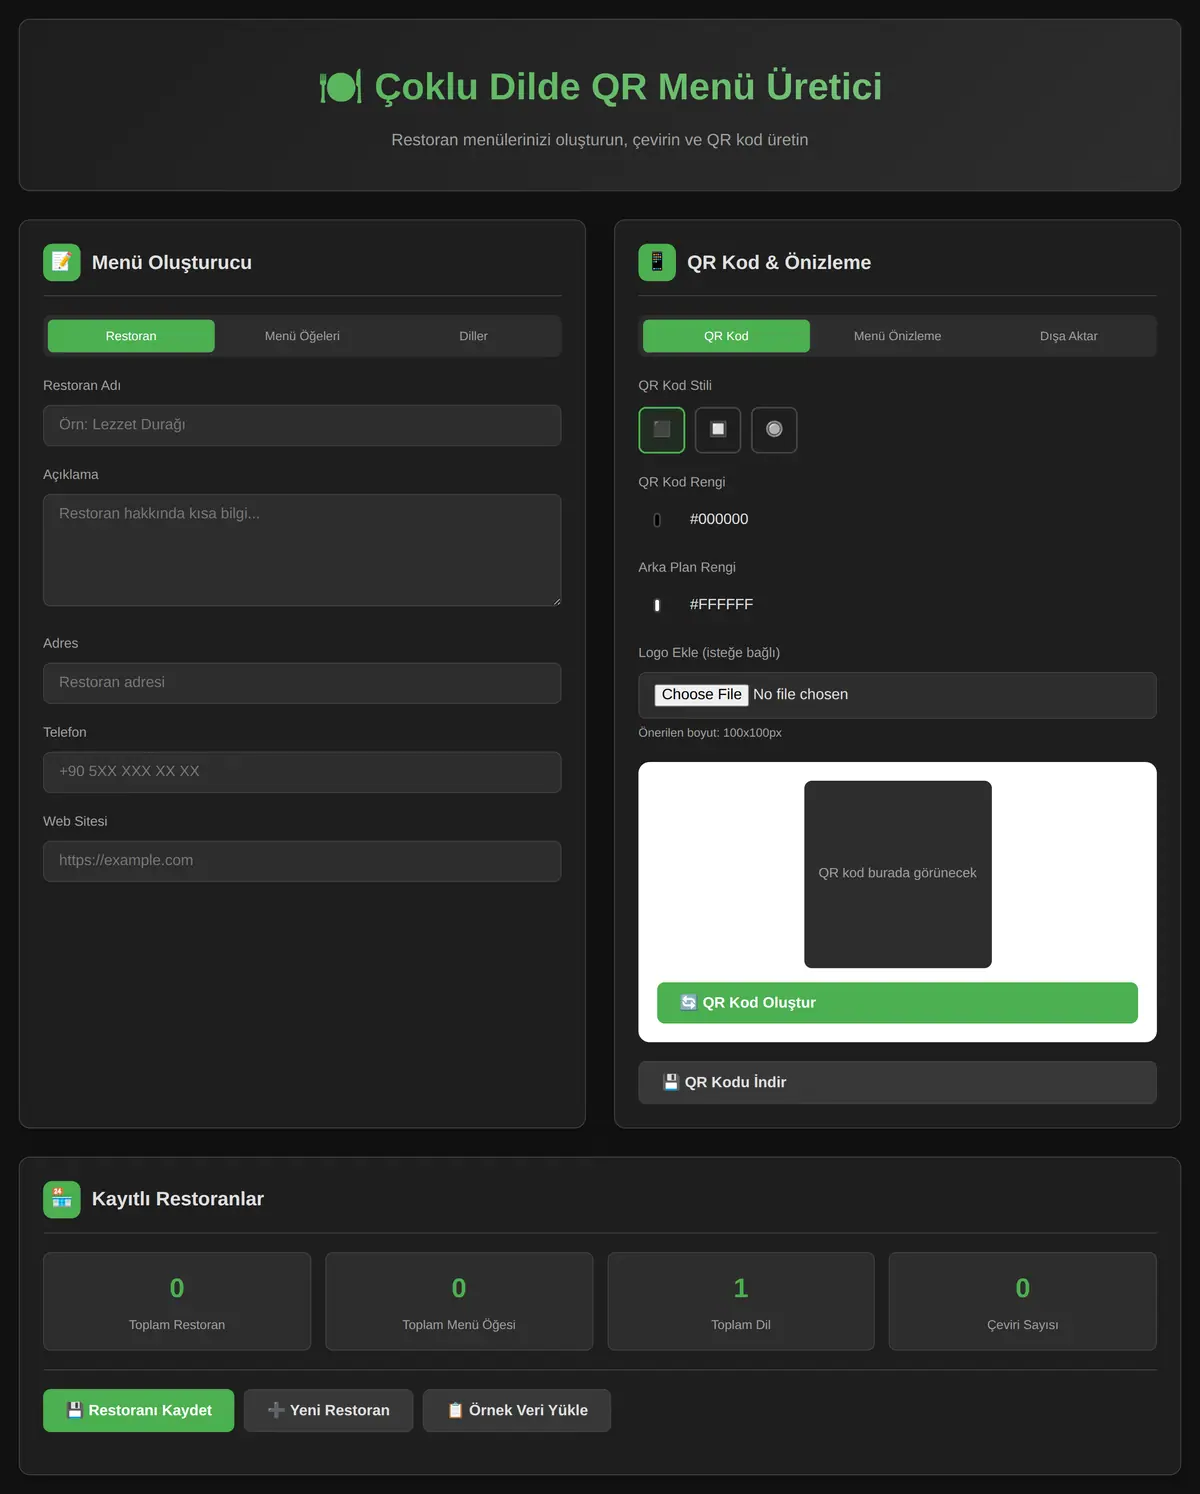Image resolution: width=1200 pixels, height=1494 pixels.
Task: Click the subtitle 'Restoran menülerinizi oluşturun' line
Action: point(600,140)
